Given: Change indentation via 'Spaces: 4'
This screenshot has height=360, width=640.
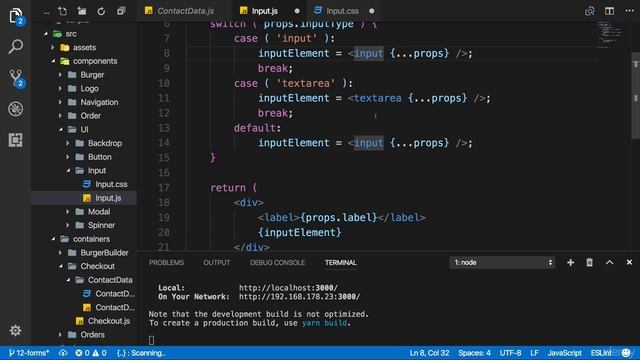Looking at the screenshot, I should pyautogui.click(x=474, y=353).
